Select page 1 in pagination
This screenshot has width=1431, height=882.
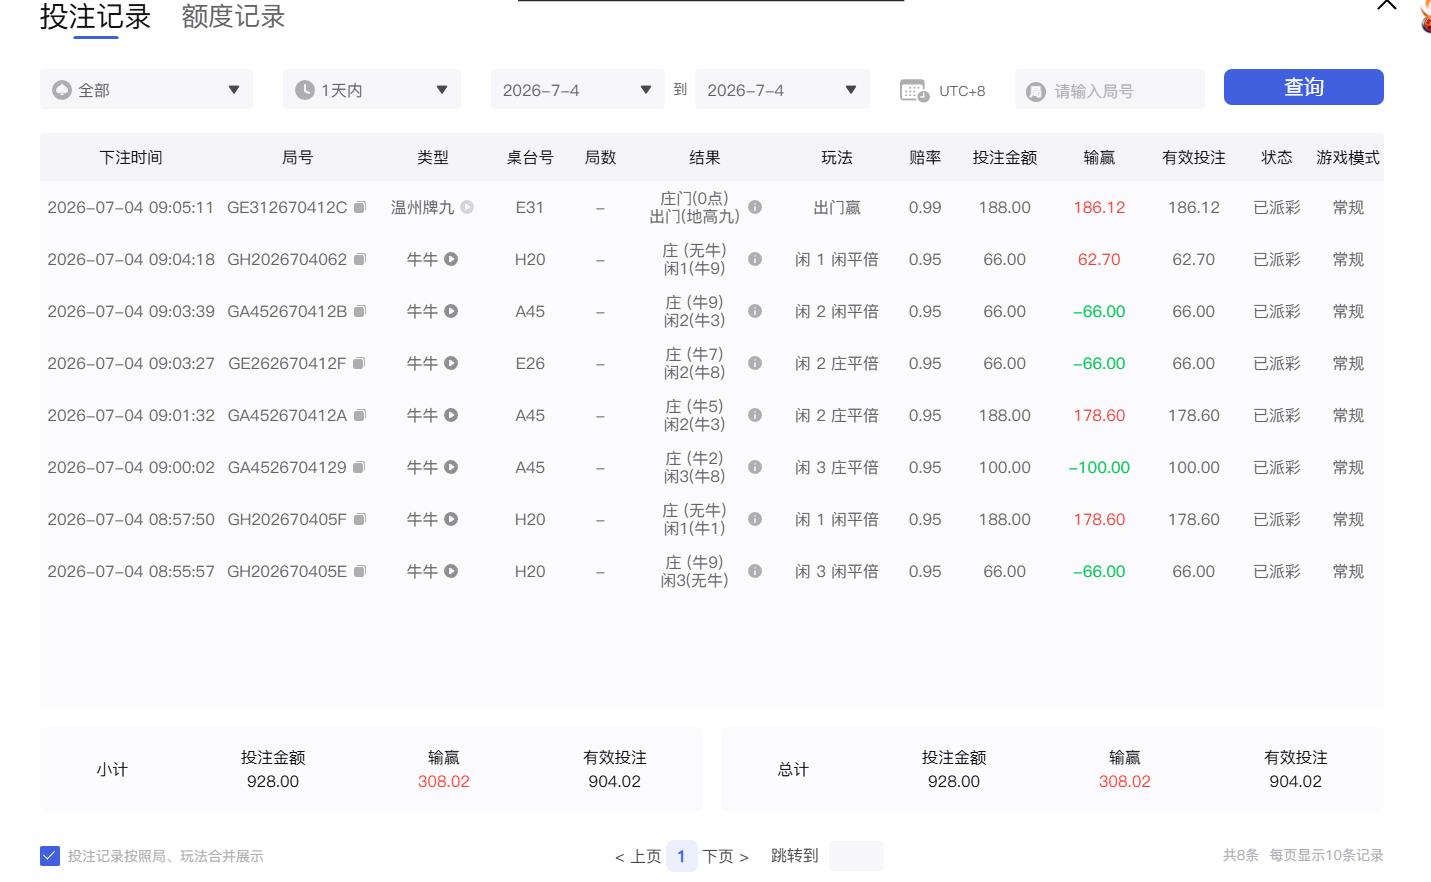[x=681, y=856]
